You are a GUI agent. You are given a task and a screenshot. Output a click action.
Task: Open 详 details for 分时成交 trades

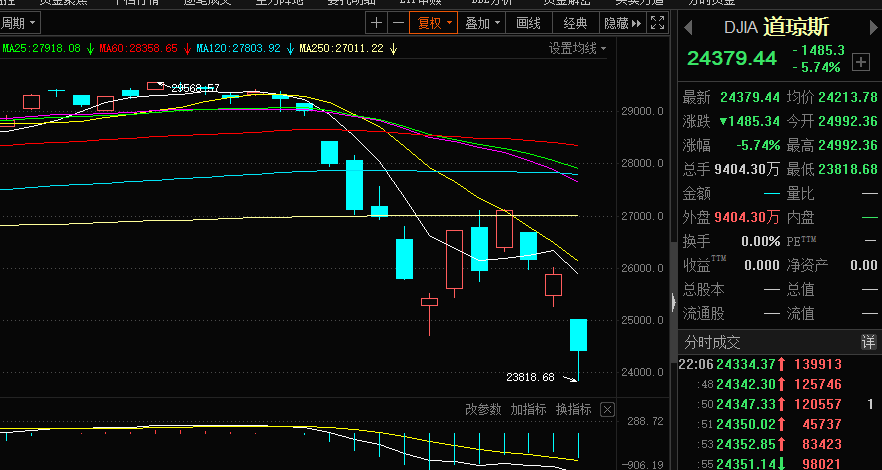coord(868,342)
